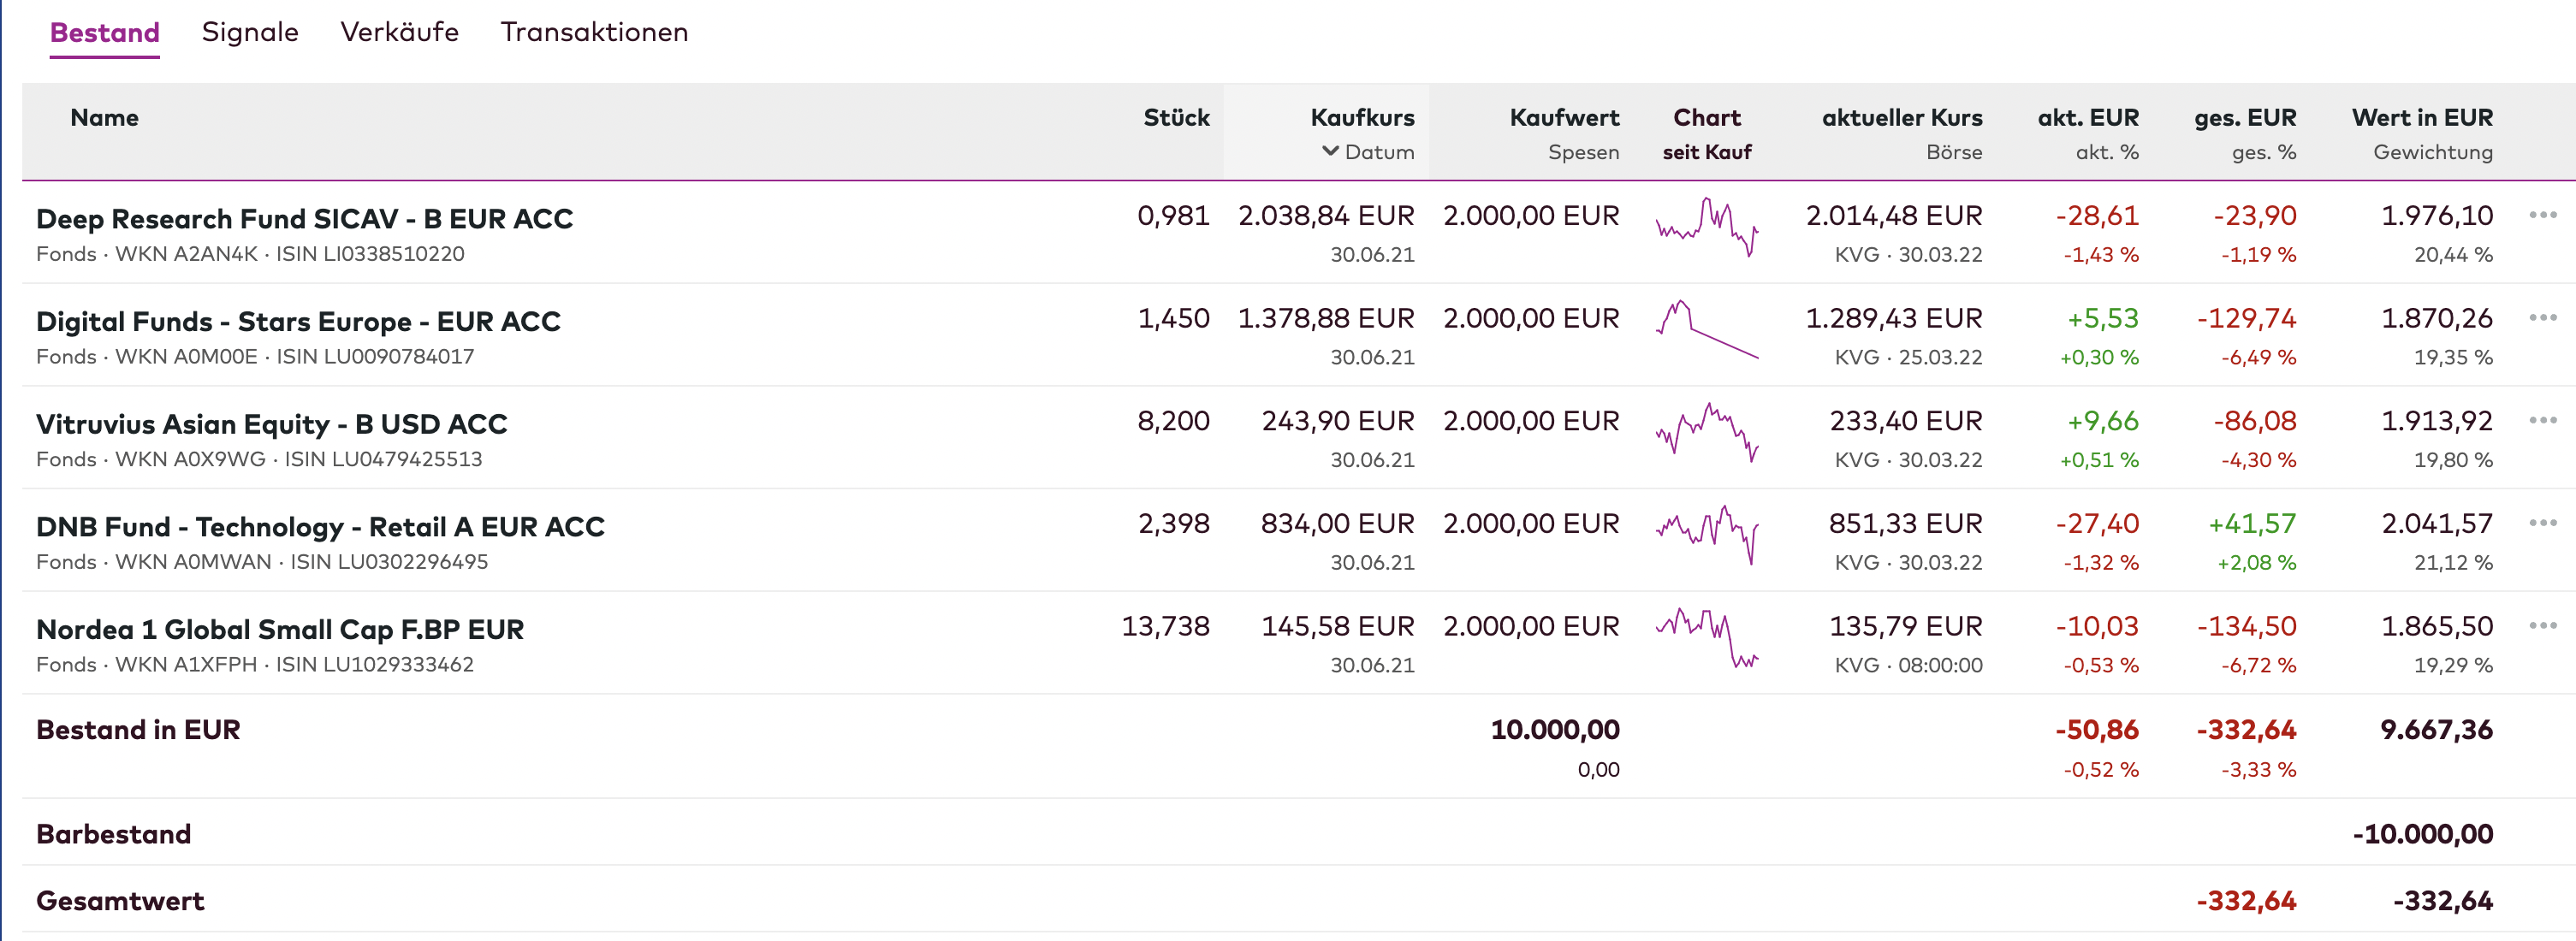Open Vitruvius Asian Equity - B USD ACC link
The image size is (2576, 941).
pyautogui.click(x=271, y=424)
